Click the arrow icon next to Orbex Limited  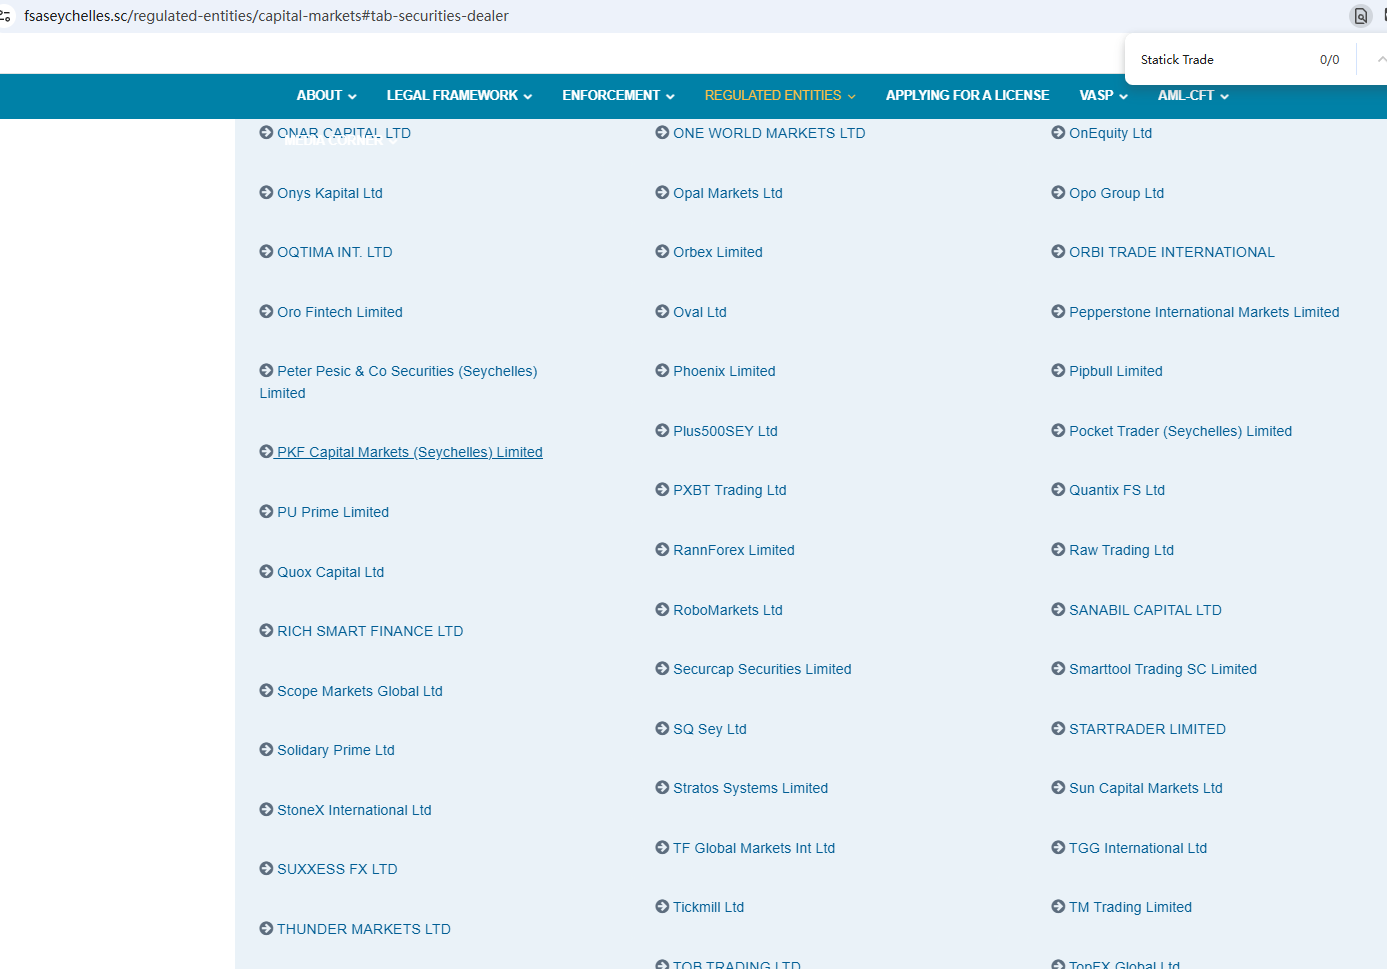pos(662,251)
